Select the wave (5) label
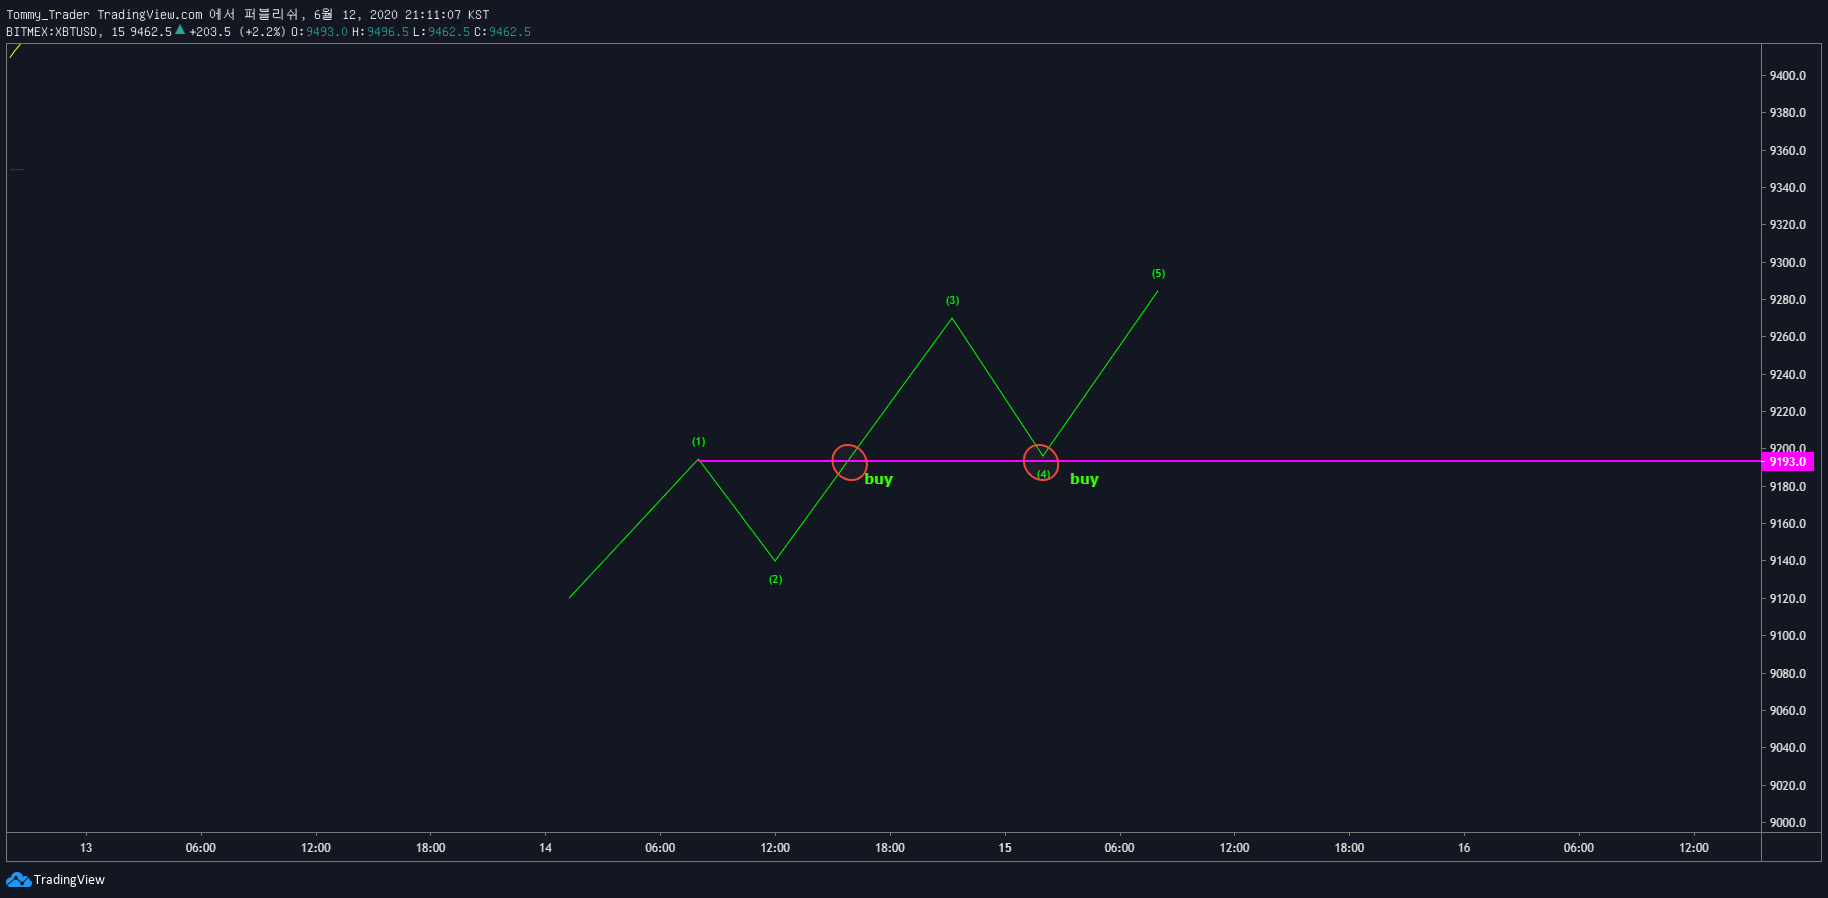 (x=1158, y=273)
